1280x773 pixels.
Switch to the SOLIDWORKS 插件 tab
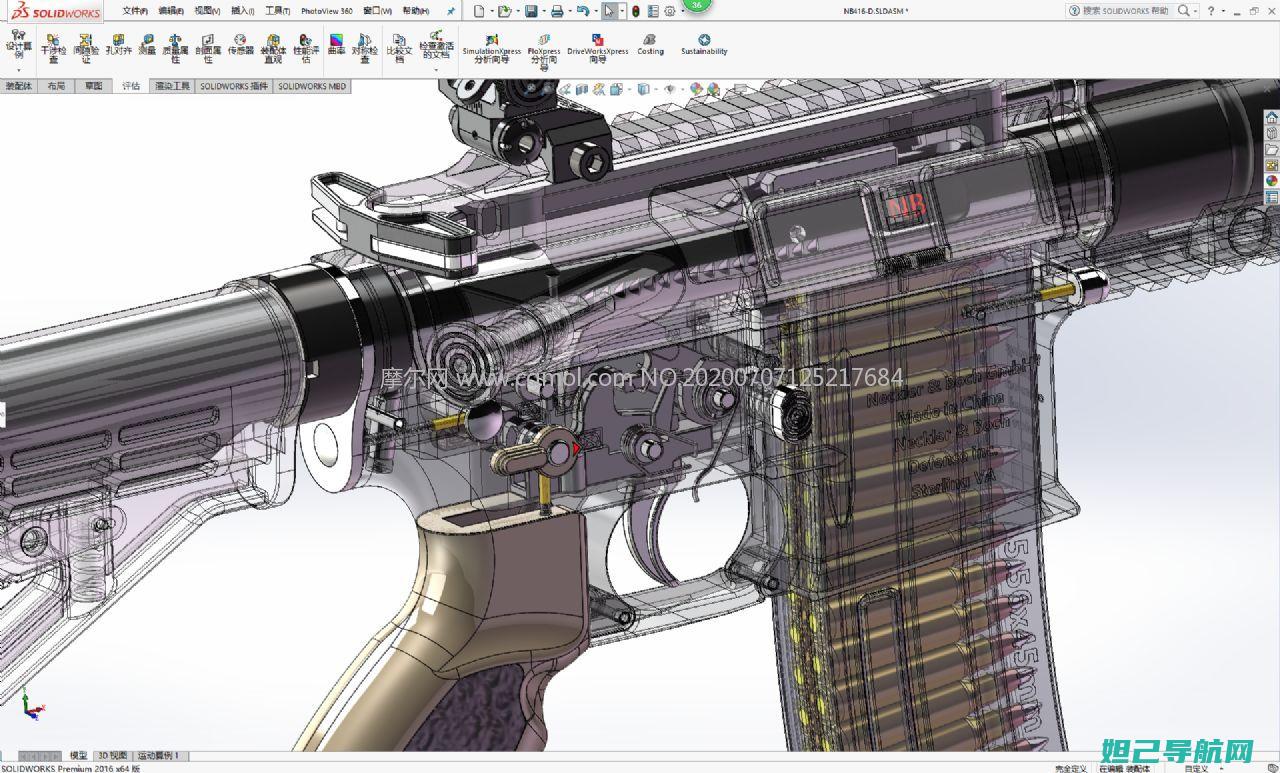[x=234, y=86]
